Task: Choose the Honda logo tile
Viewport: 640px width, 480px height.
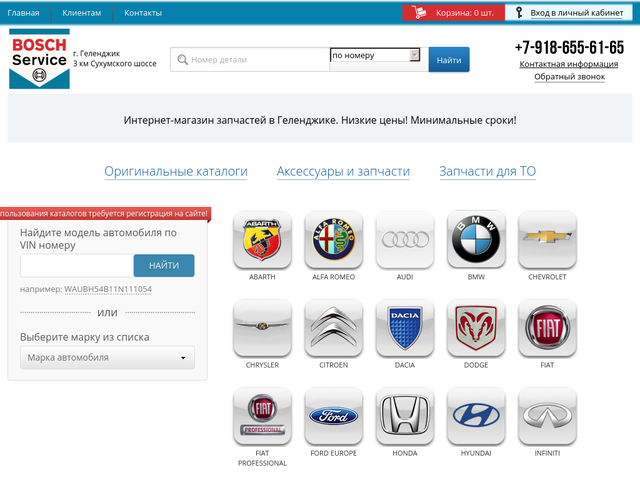Action: 405,416
